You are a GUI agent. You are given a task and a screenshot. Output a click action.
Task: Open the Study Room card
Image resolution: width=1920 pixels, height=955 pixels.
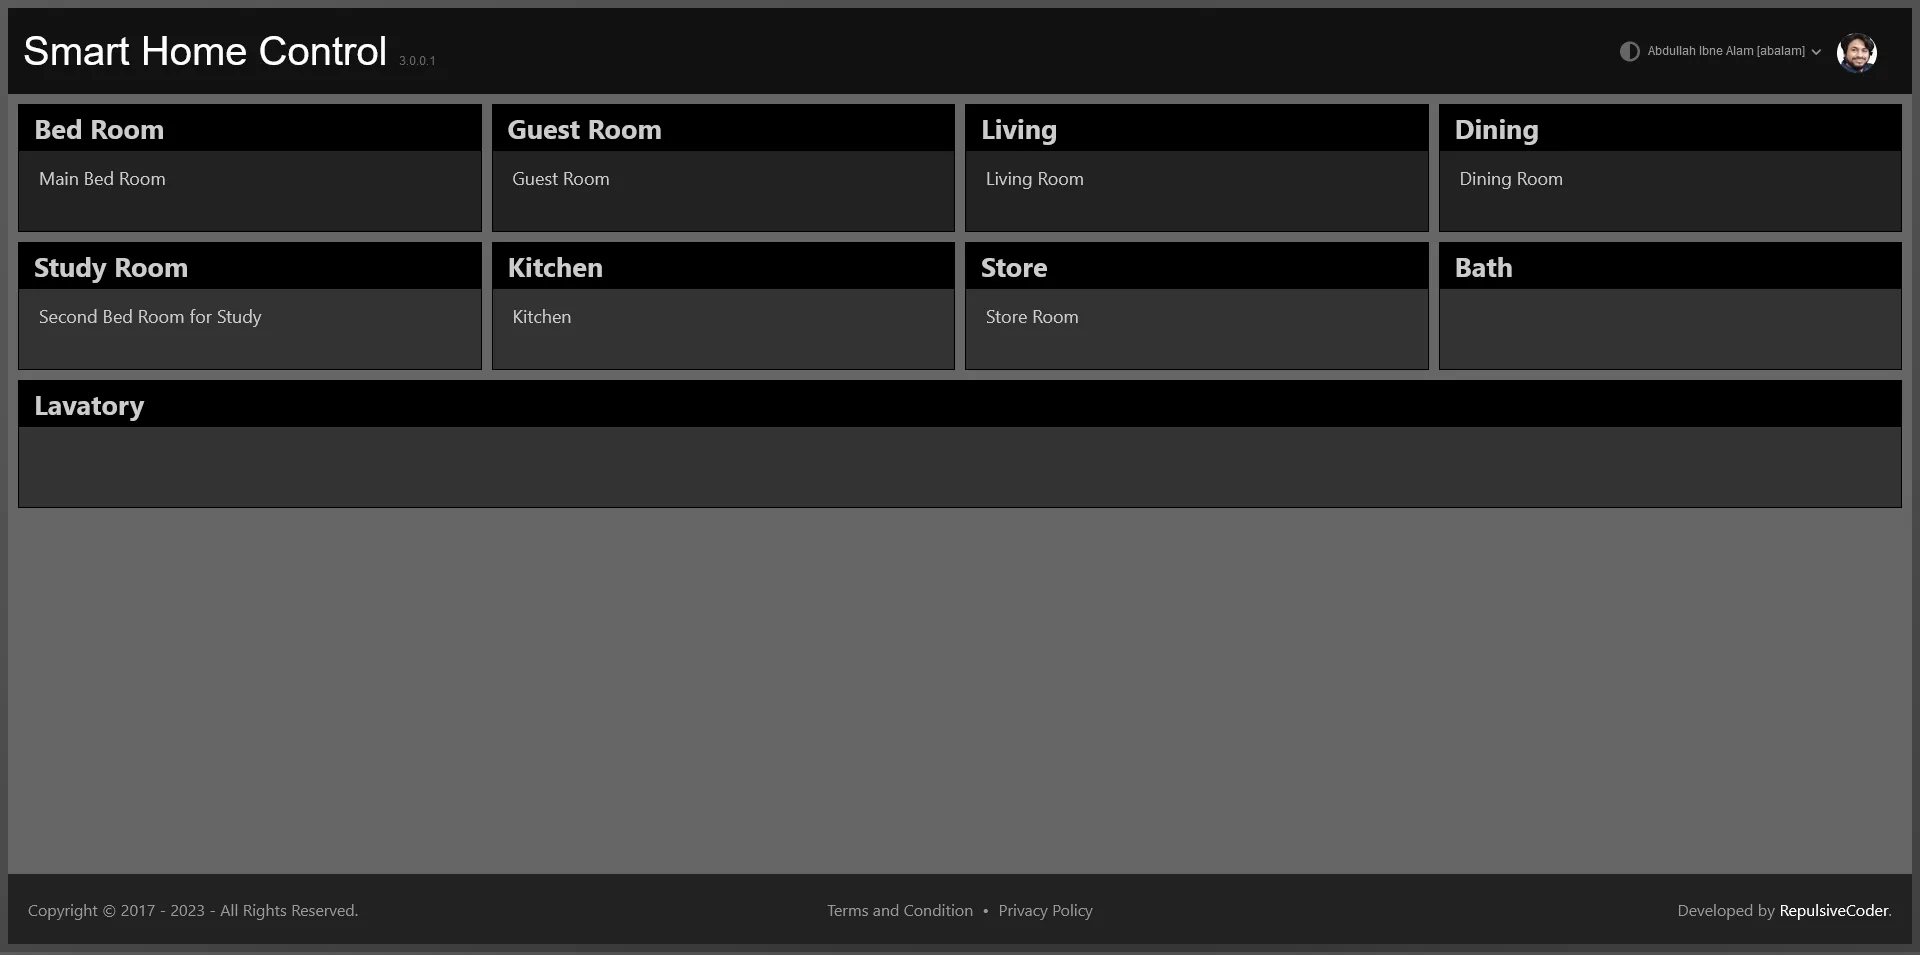click(x=249, y=306)
